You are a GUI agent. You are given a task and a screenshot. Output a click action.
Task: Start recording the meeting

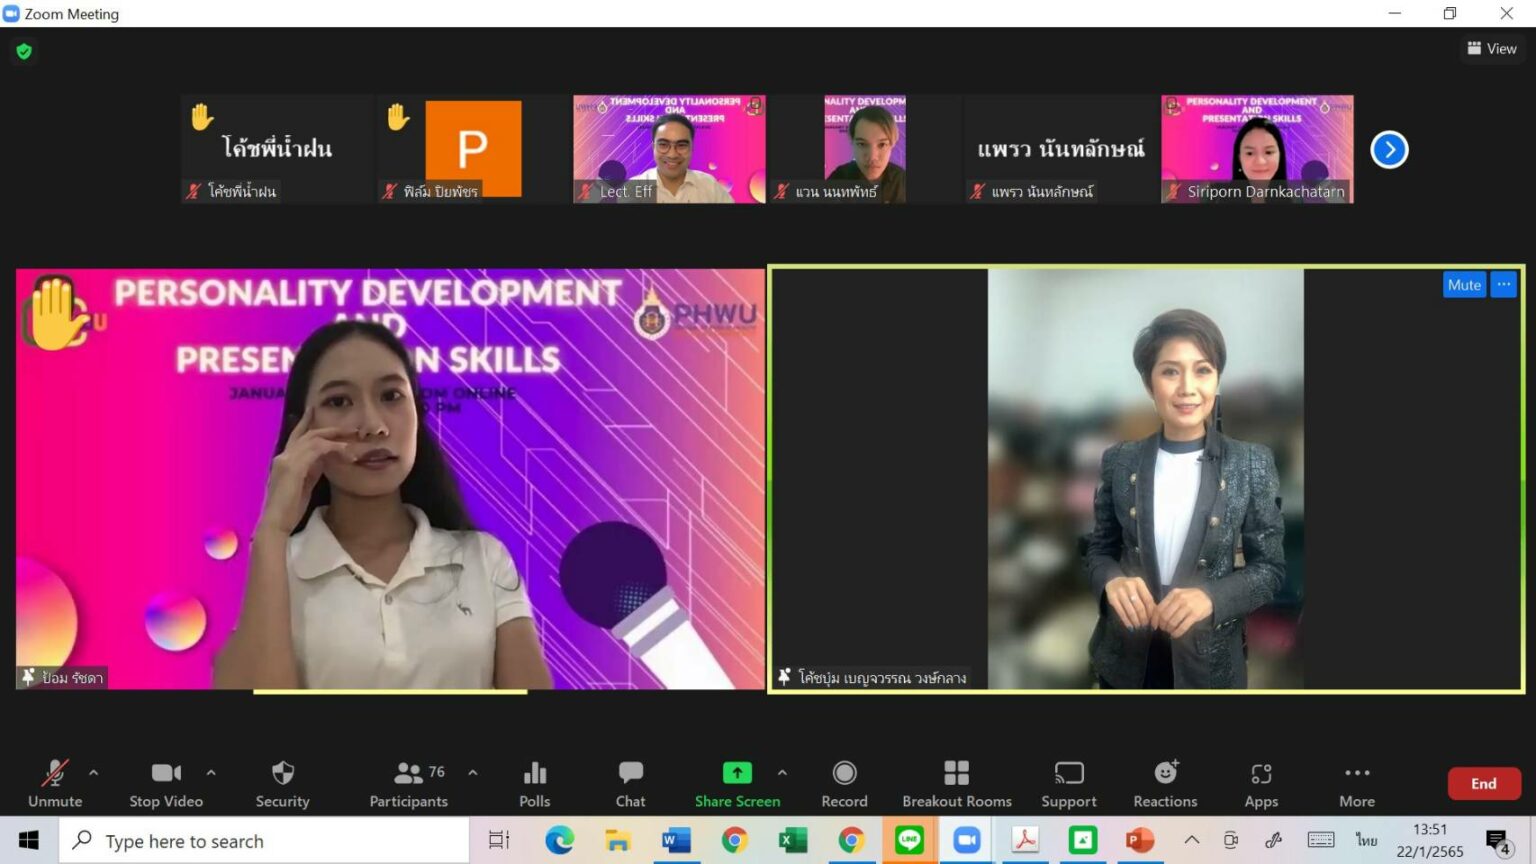pos(844,783)
